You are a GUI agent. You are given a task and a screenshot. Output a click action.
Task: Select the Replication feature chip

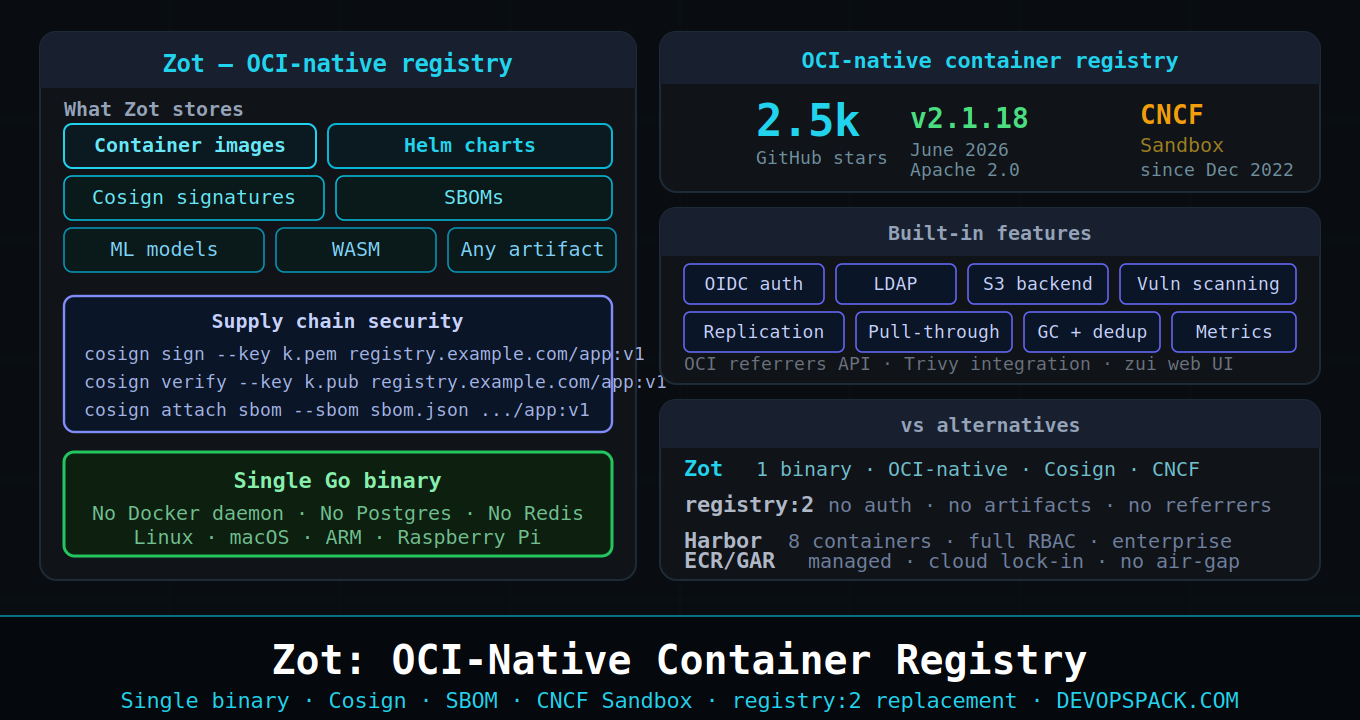pos(764,332)
